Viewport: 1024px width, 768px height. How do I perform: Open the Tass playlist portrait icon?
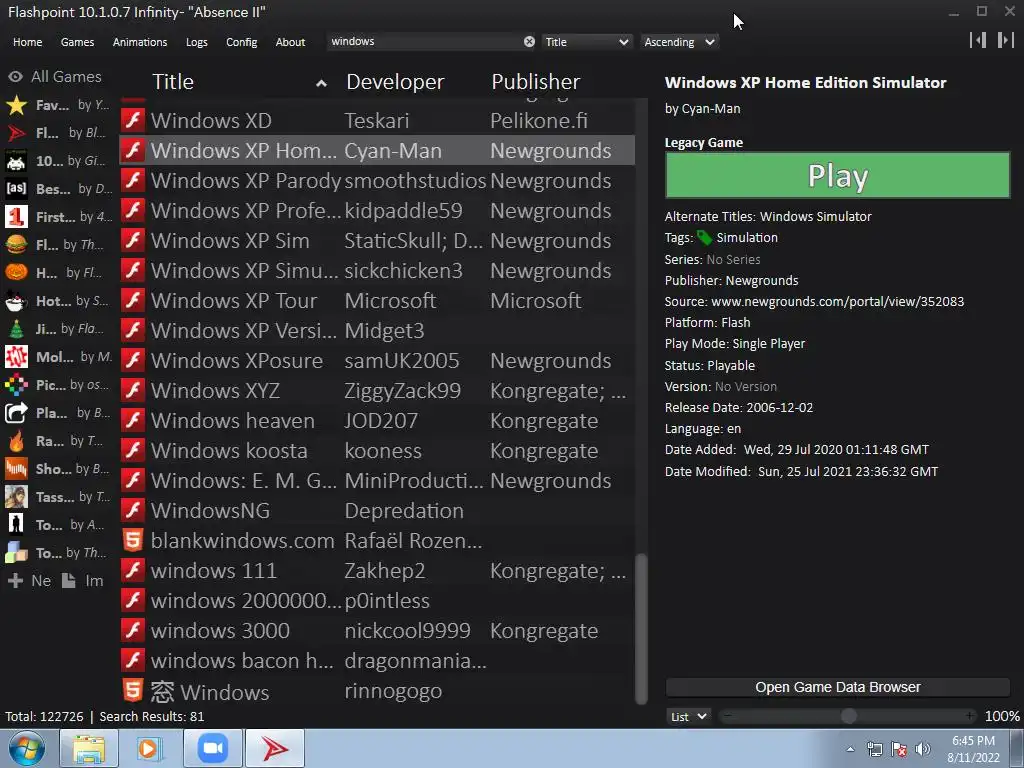[x=16, y=497]
